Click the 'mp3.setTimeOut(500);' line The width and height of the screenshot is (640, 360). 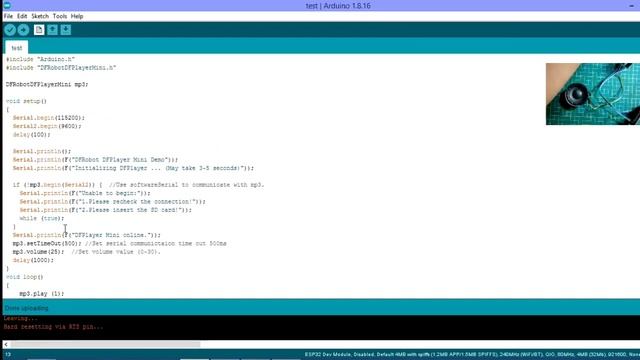(x=120, y=244)
